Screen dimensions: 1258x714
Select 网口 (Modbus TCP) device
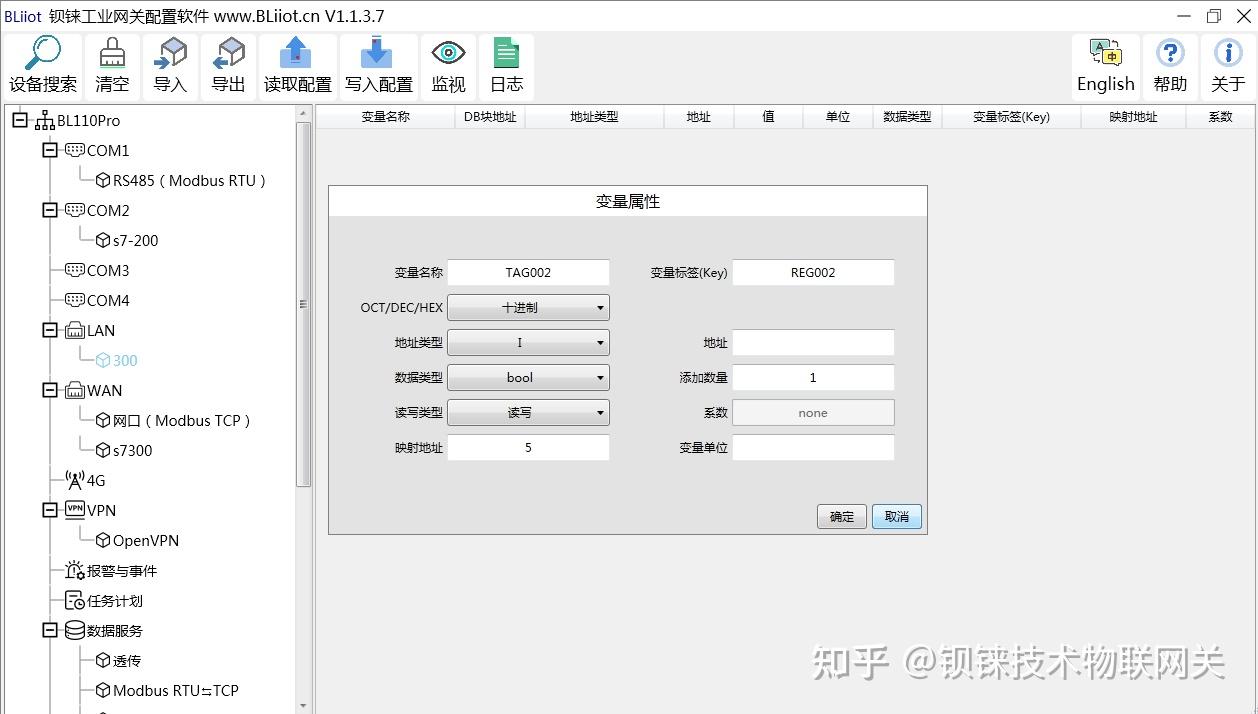[x=182, y=420]
